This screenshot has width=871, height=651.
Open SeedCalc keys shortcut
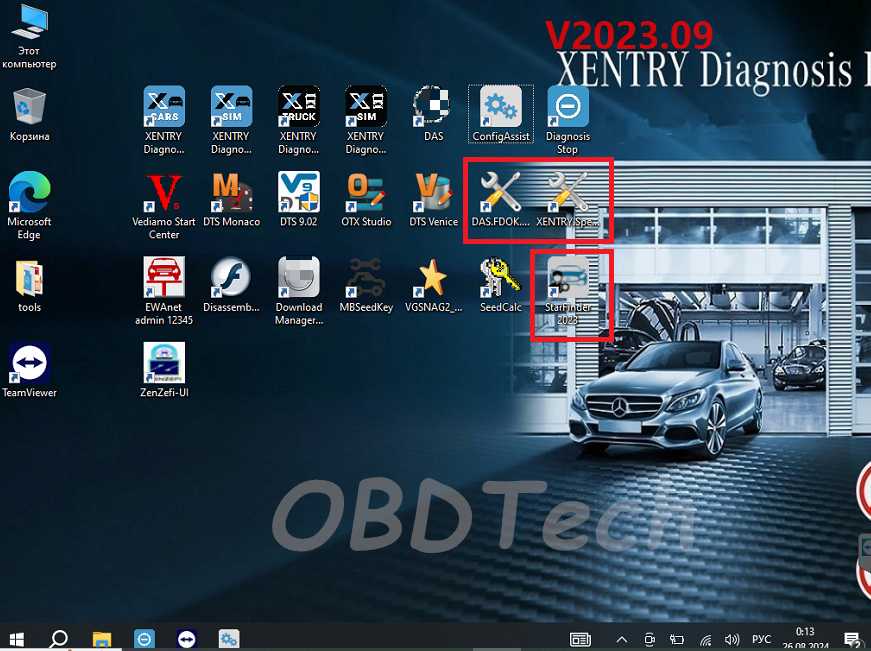pos(500,284)
